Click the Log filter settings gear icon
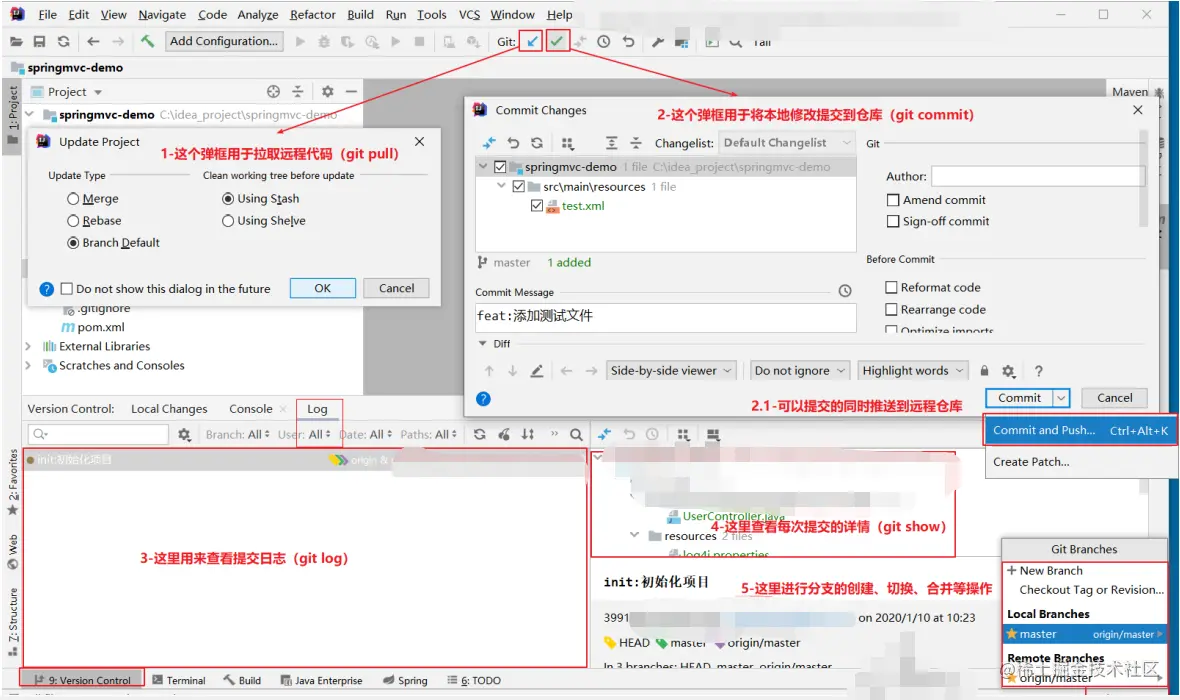 (184, 434)
